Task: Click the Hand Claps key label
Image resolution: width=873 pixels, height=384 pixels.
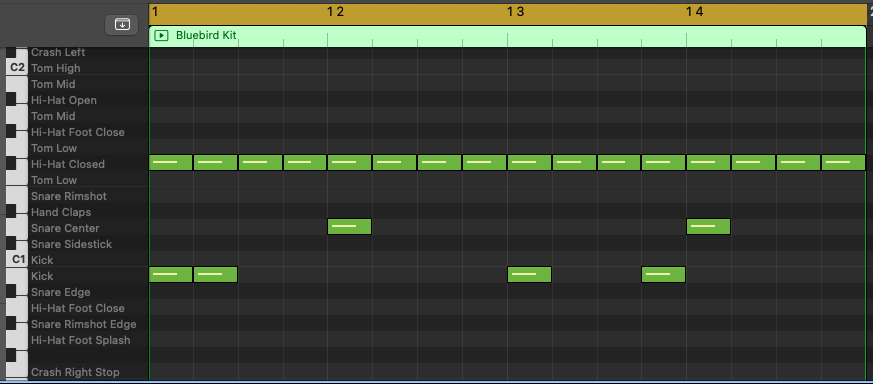Action: pos(61,212)
